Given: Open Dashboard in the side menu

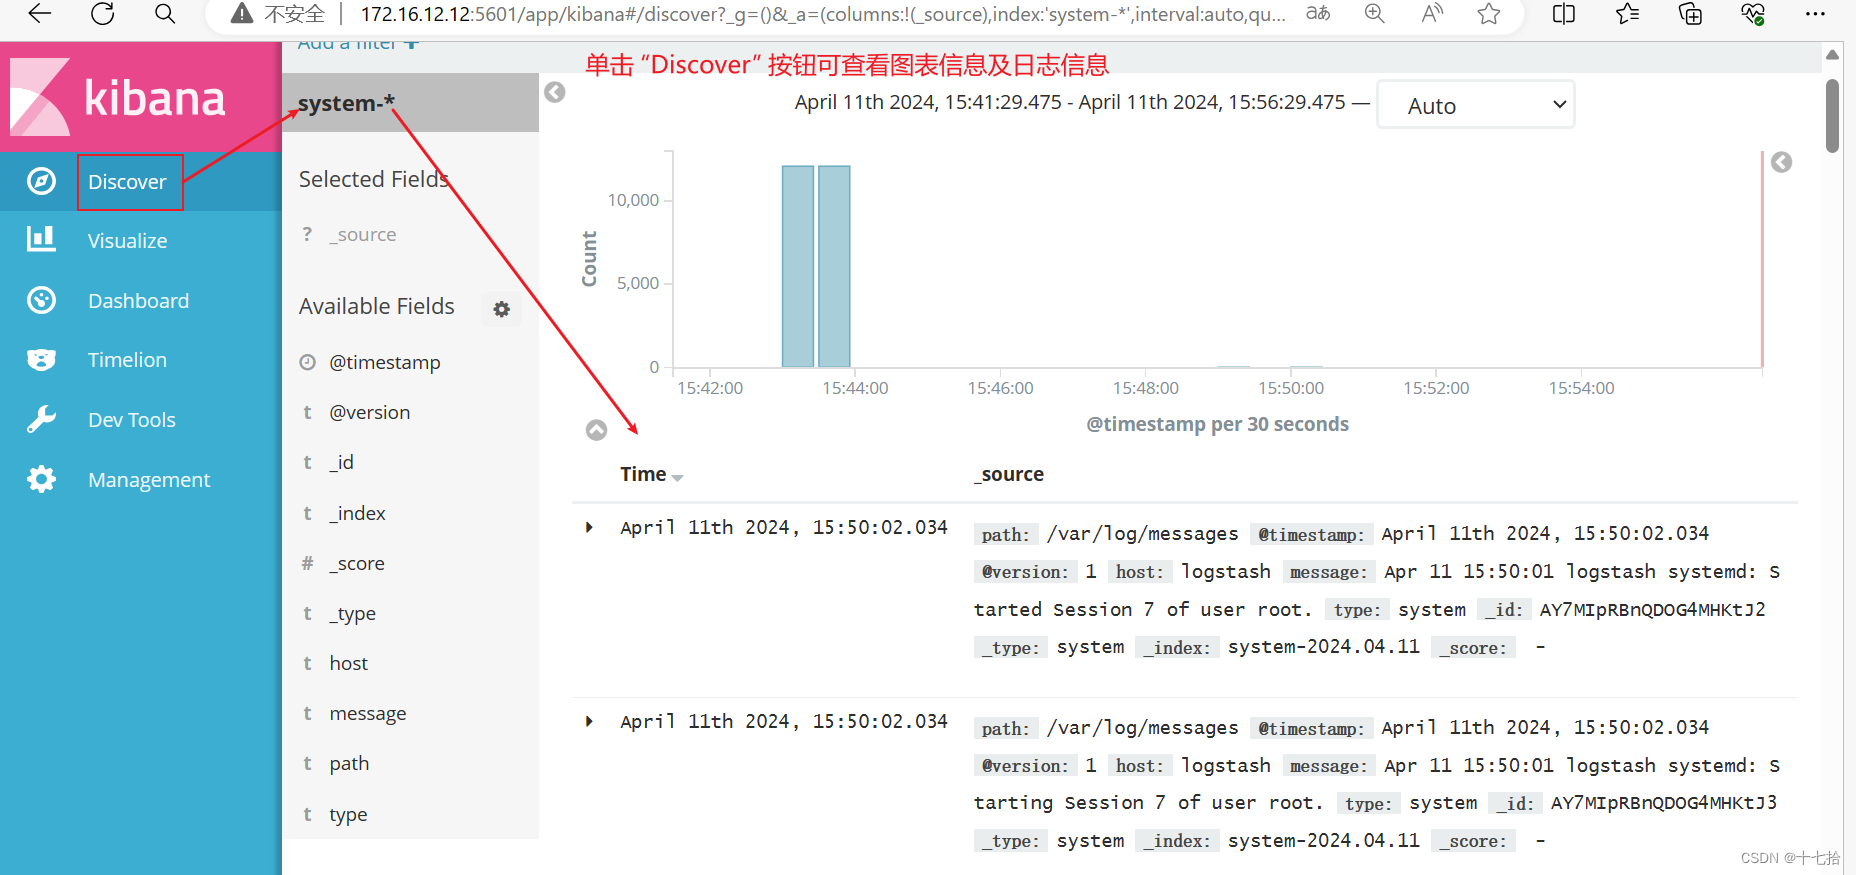Looking at the screenshot, I should click(x=138, y=300).
